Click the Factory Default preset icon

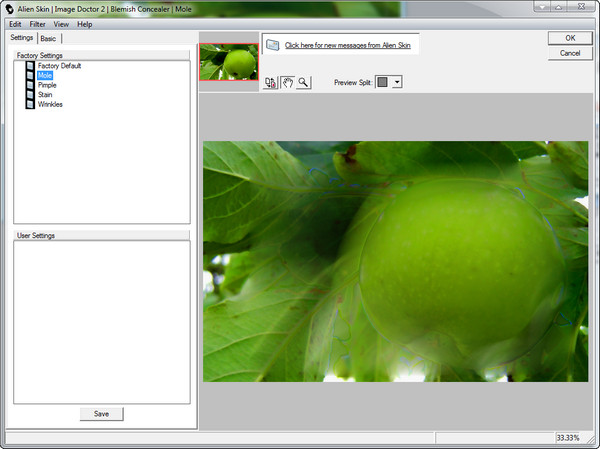click(x=31, y=66)
